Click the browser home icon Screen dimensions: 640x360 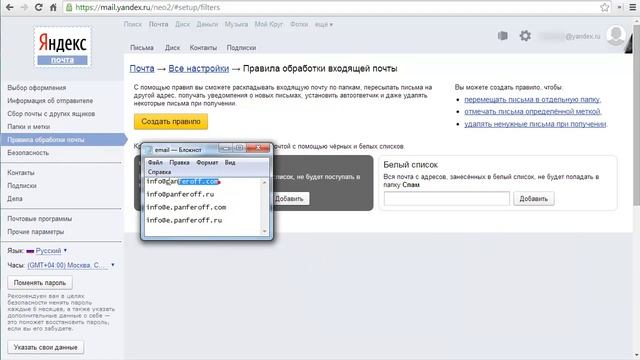53,7
